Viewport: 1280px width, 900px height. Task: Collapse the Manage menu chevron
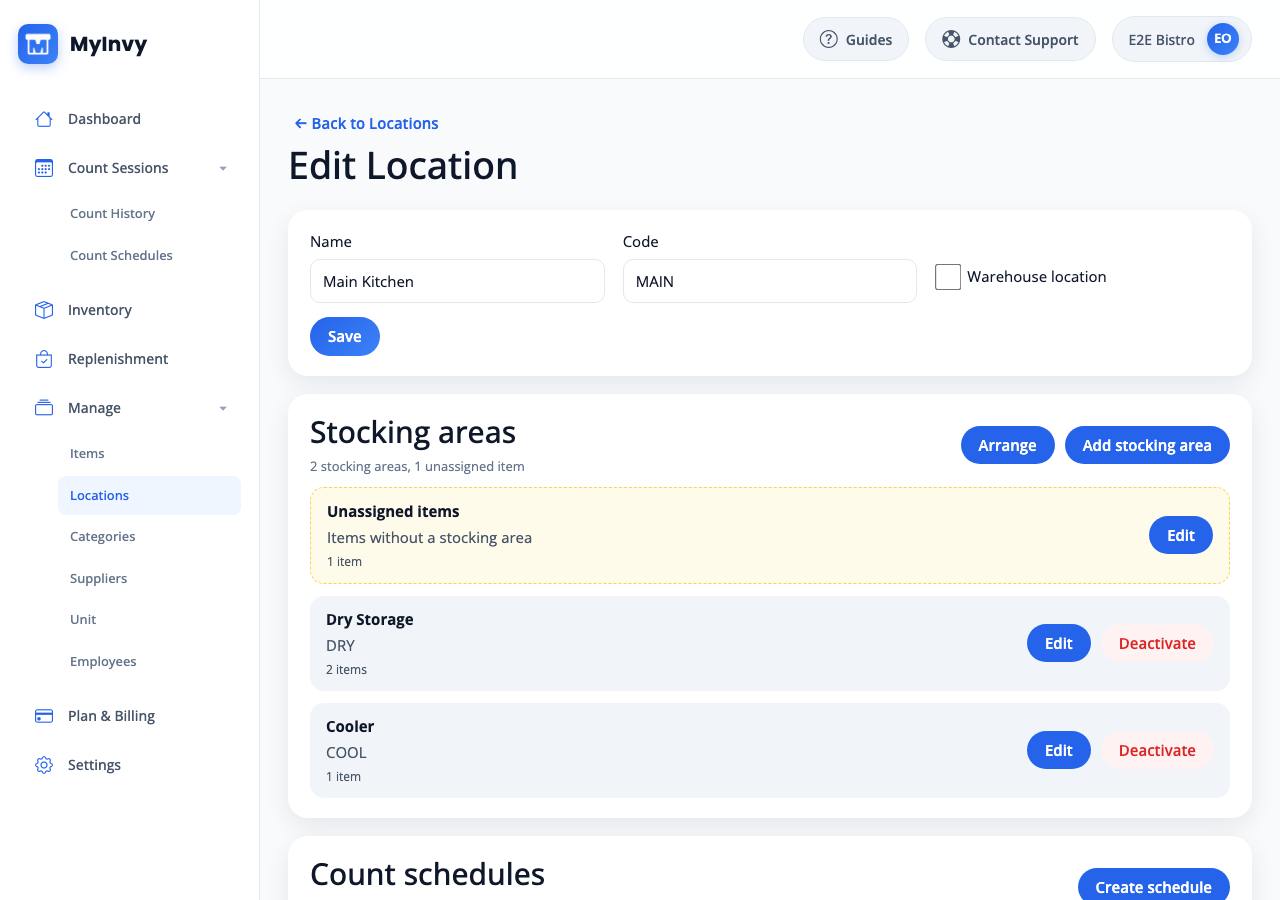coord(223,408)
